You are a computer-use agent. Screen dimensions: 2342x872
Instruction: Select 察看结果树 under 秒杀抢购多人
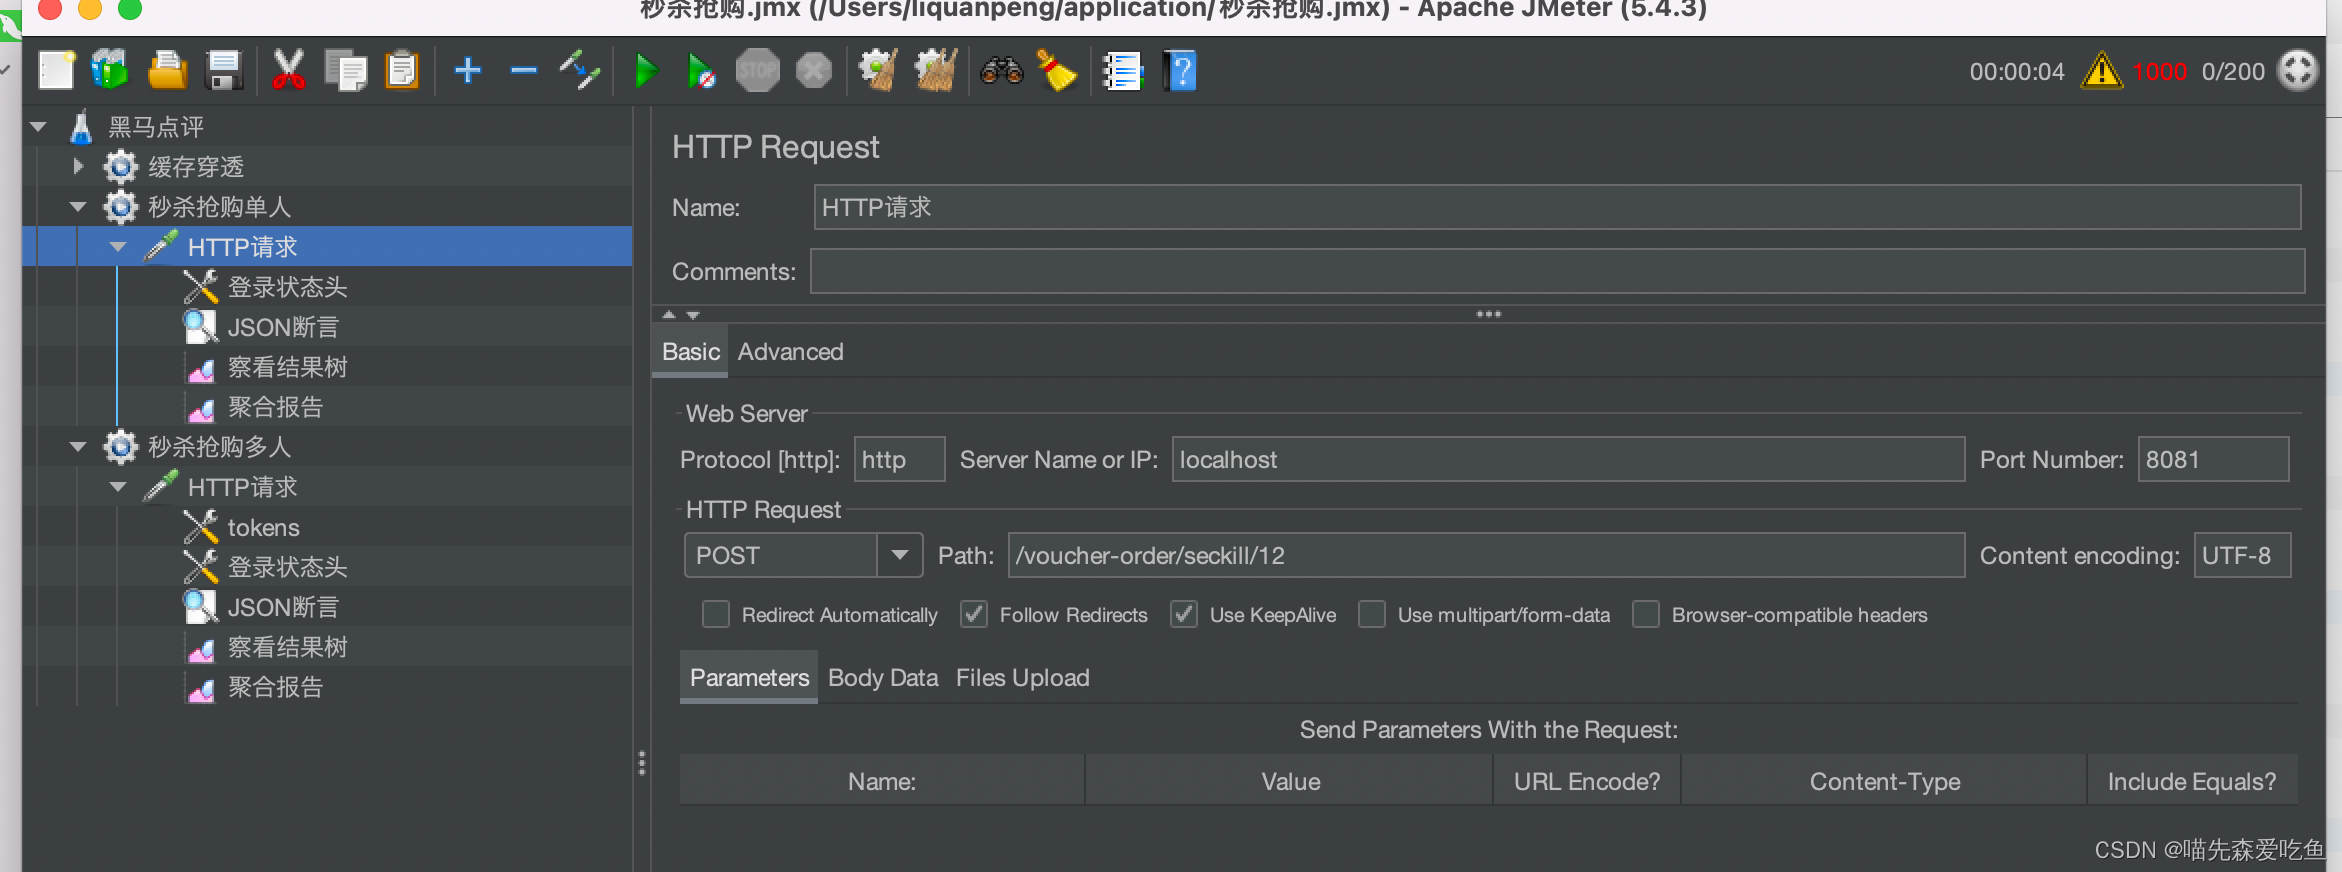tap(288, 647)
